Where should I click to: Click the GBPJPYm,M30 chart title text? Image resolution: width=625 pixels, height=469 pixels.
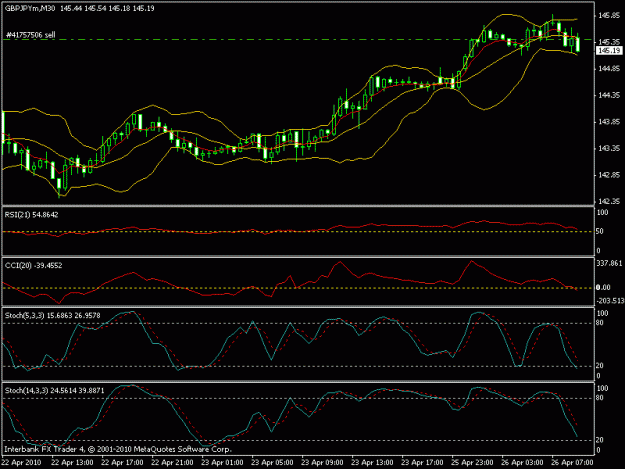click(x=30, y=8)
